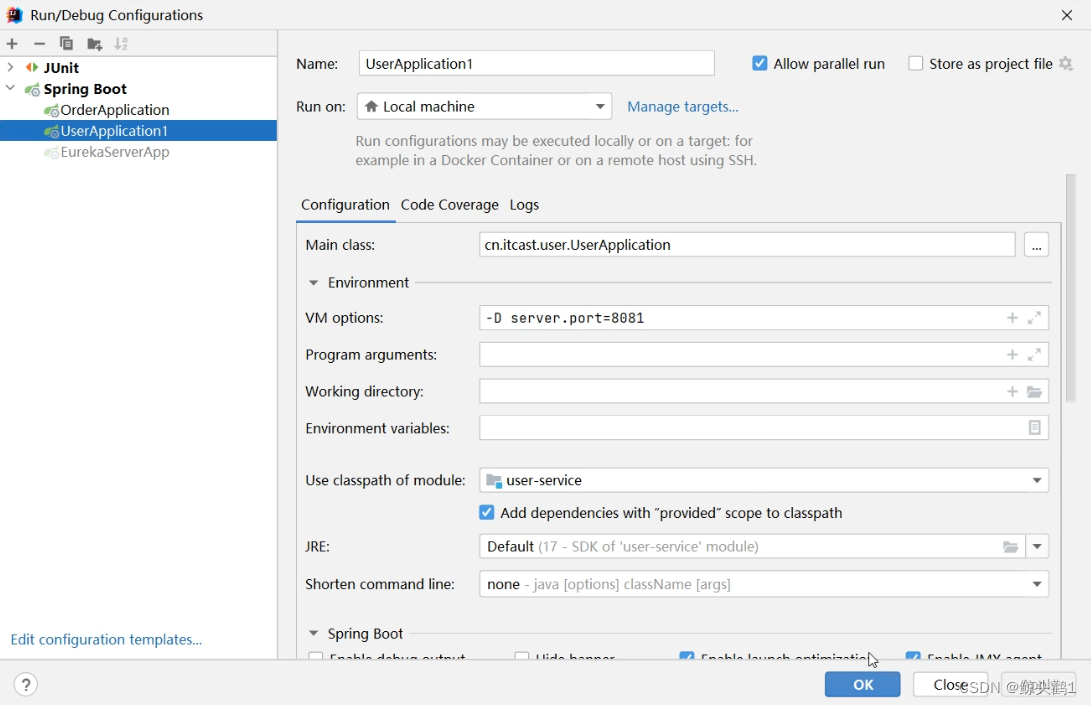
Task: Open the Run on target dropdown
Action: [x=600, y=105]
